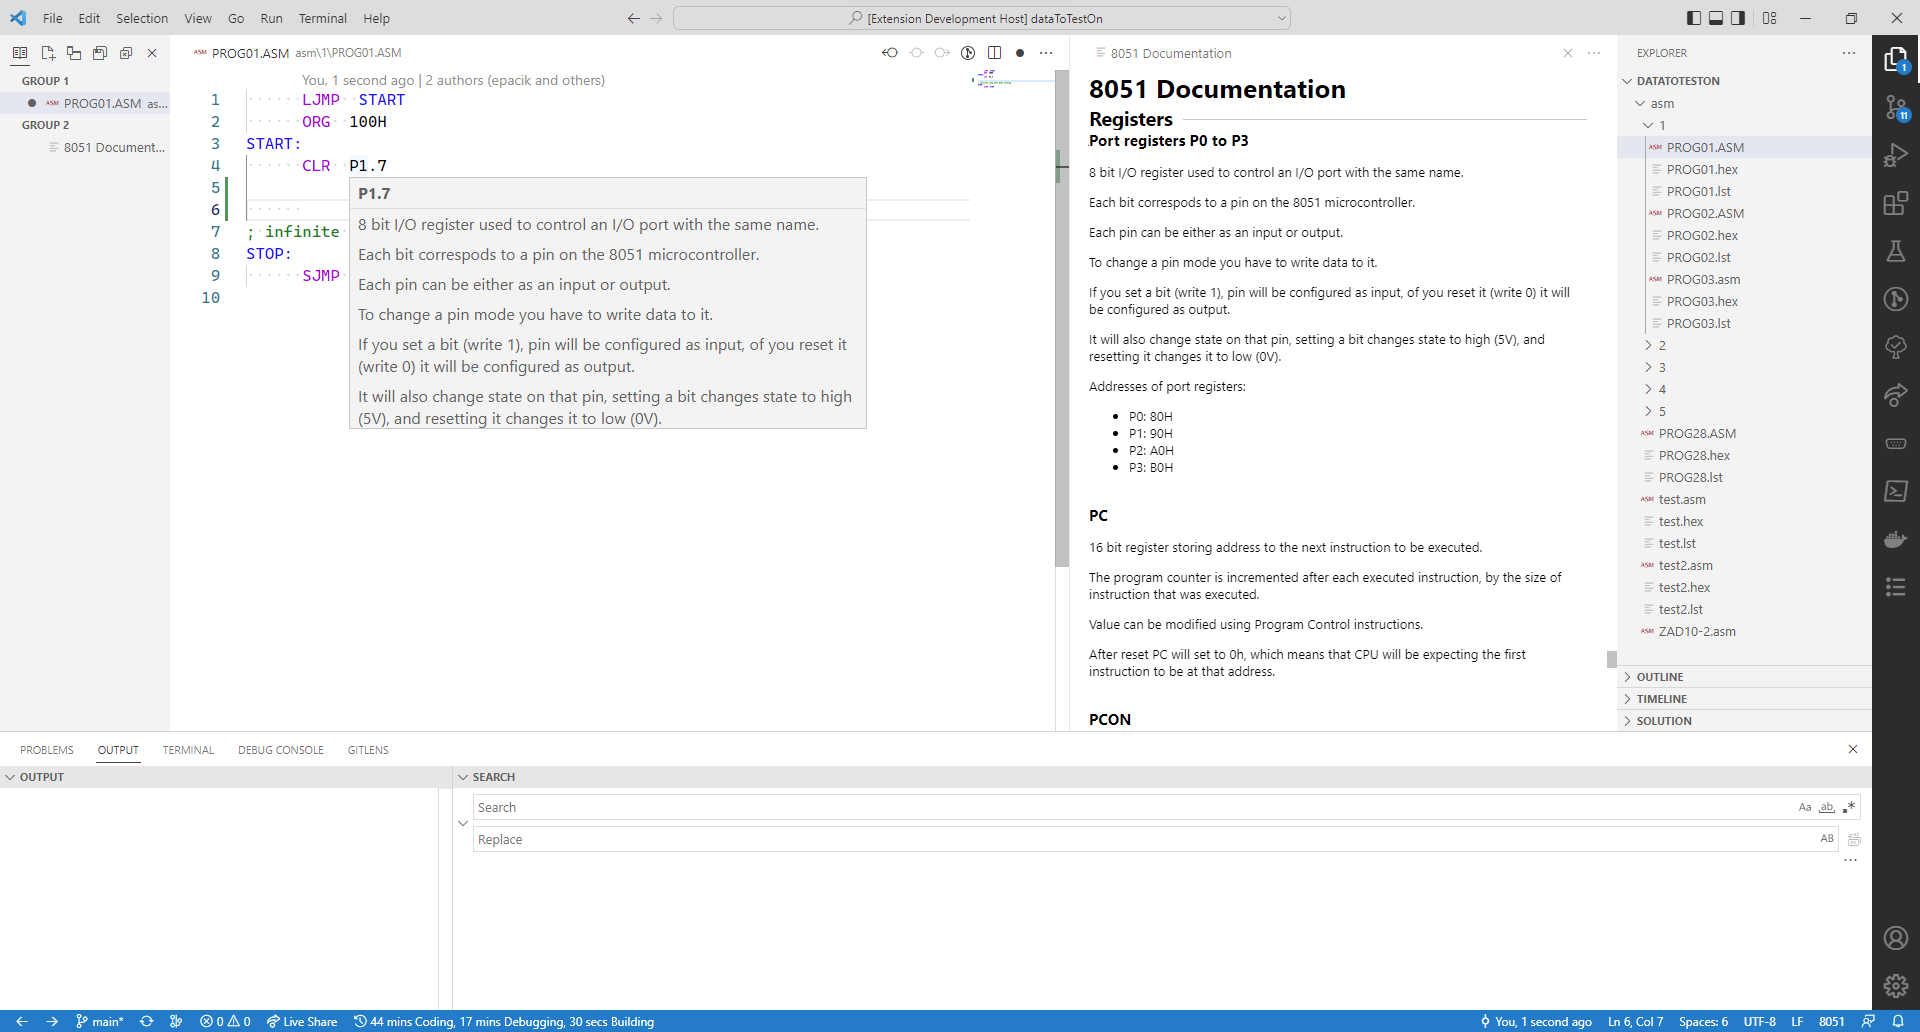This screenshot has height=1032, width=1920.
Task: Expand the SOLUTION section
Action: (x=1744, y=721)
